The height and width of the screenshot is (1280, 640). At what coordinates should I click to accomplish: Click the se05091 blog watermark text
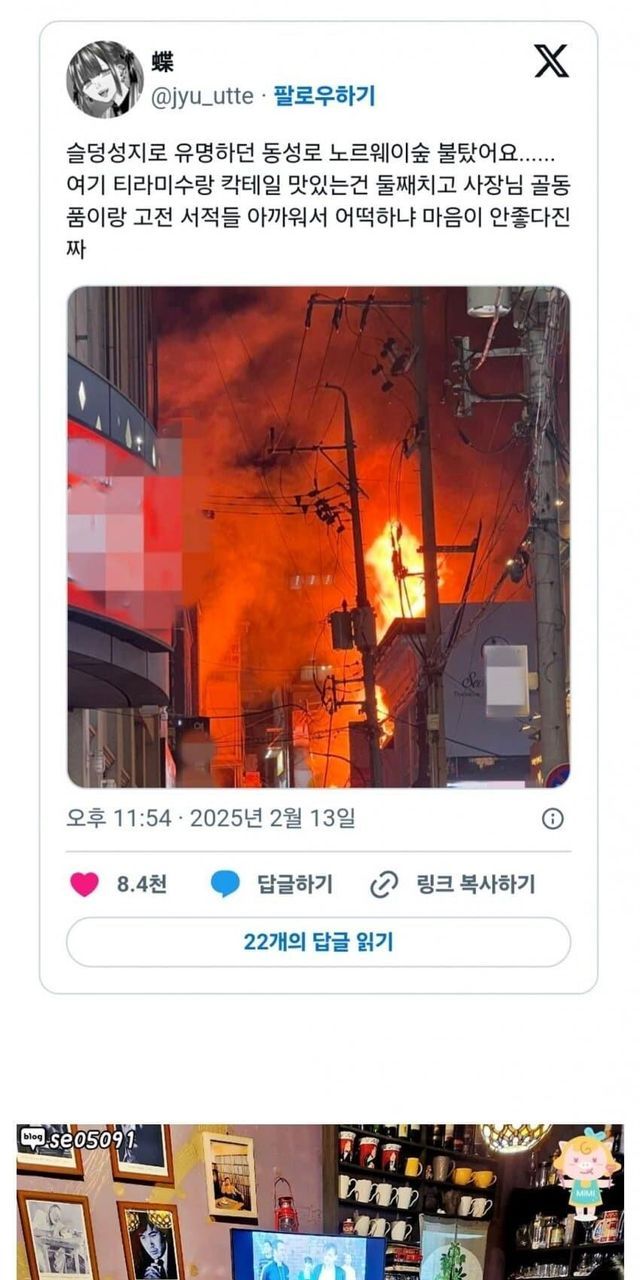93,1139
